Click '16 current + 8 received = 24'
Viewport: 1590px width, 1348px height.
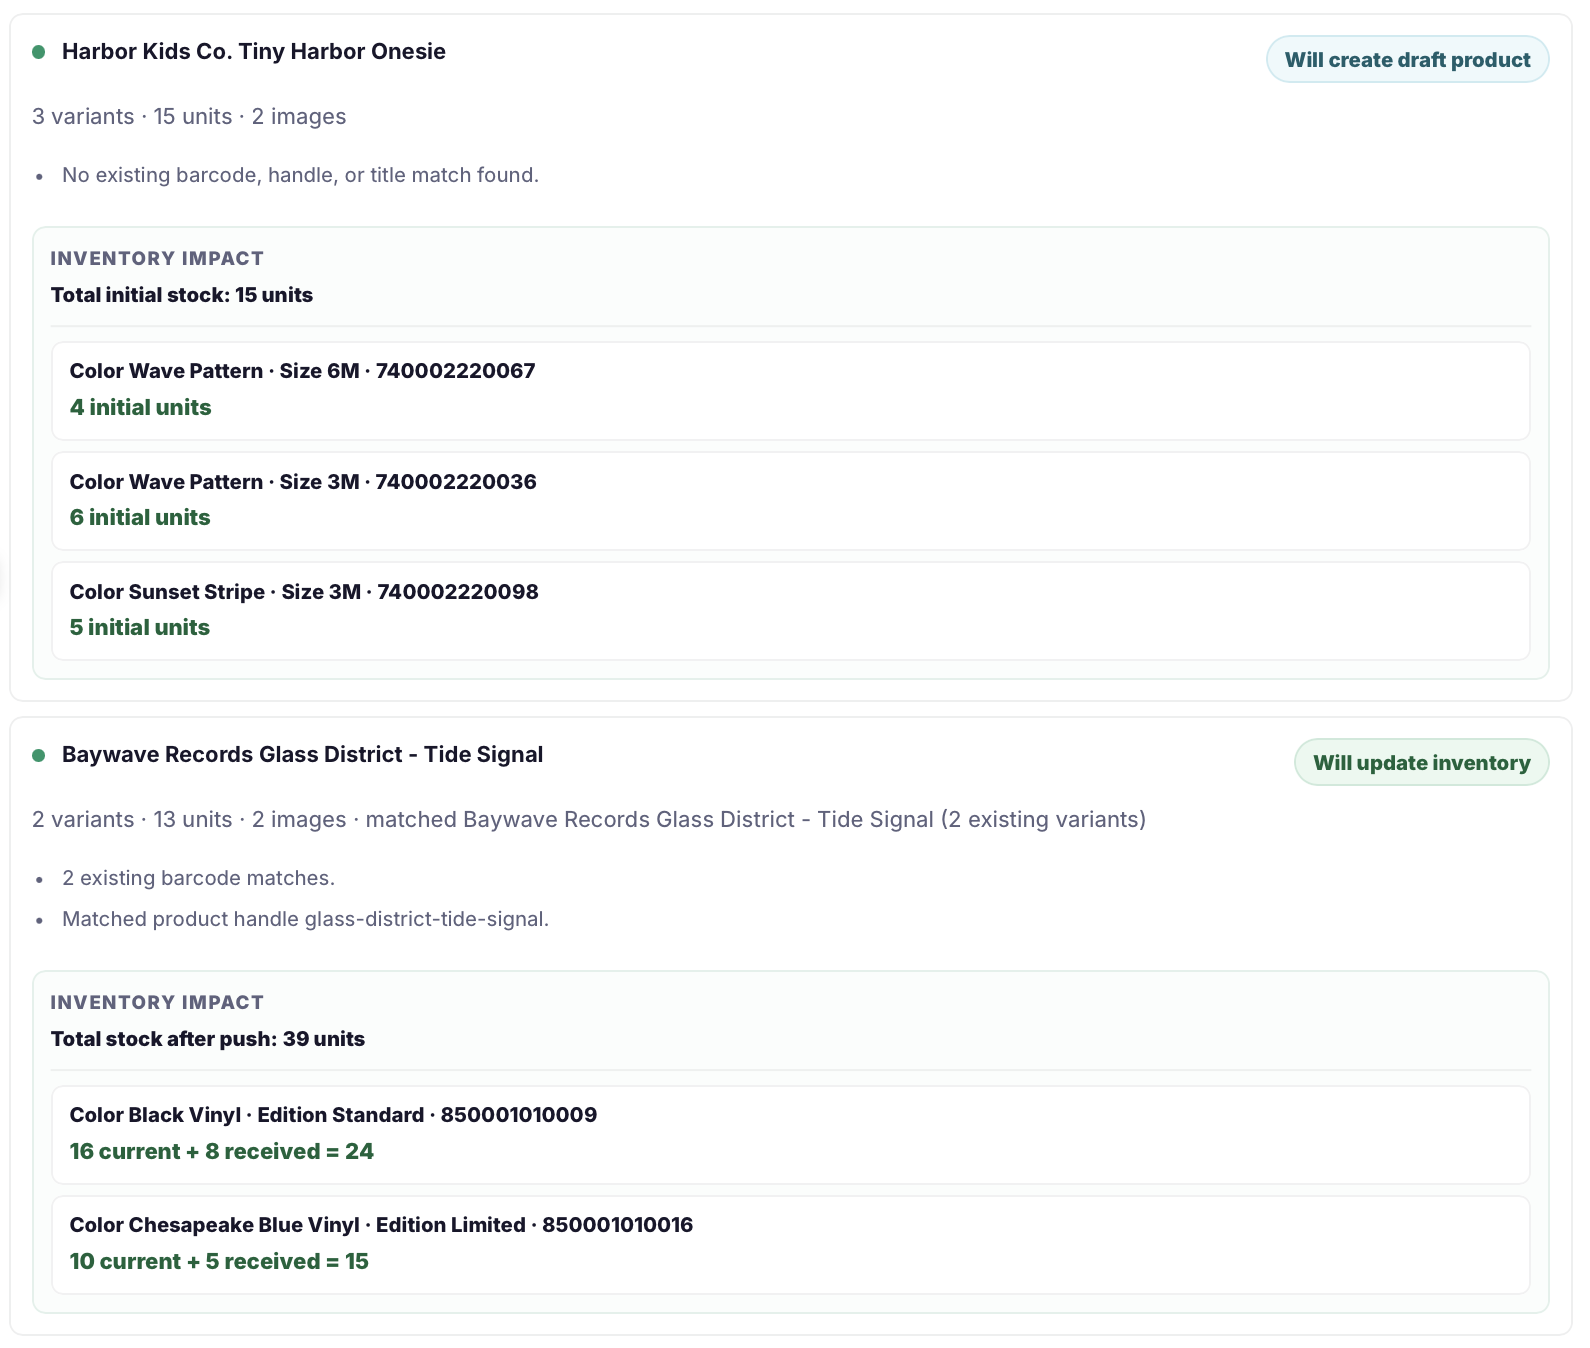pyautogui.click(x=222, y=1152)
